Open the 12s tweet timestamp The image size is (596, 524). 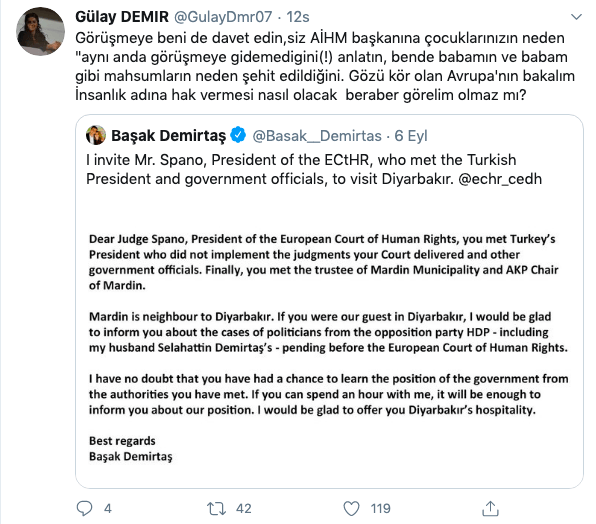pos(298,17)
